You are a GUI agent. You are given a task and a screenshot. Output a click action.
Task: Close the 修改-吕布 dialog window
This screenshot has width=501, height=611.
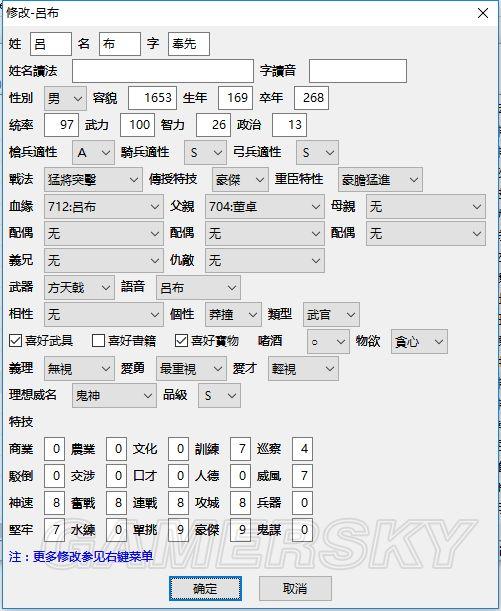click(x=483, y=13)
